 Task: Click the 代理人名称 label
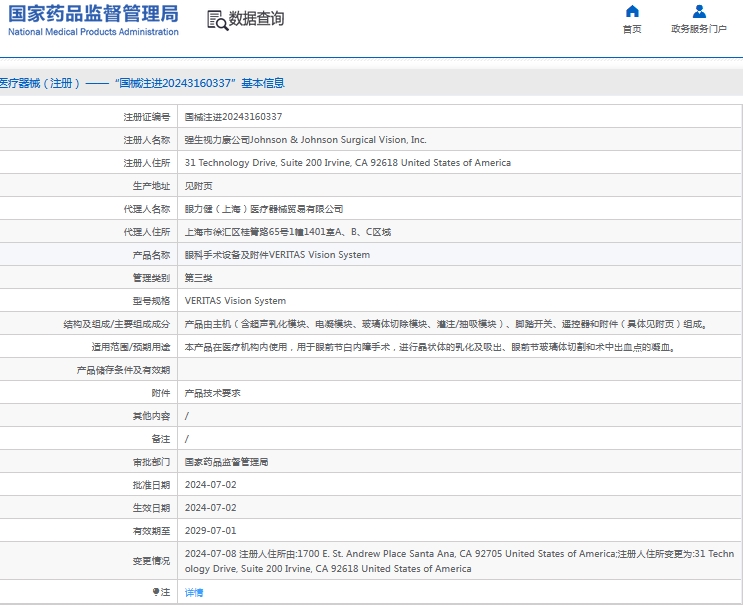point(147,209)
